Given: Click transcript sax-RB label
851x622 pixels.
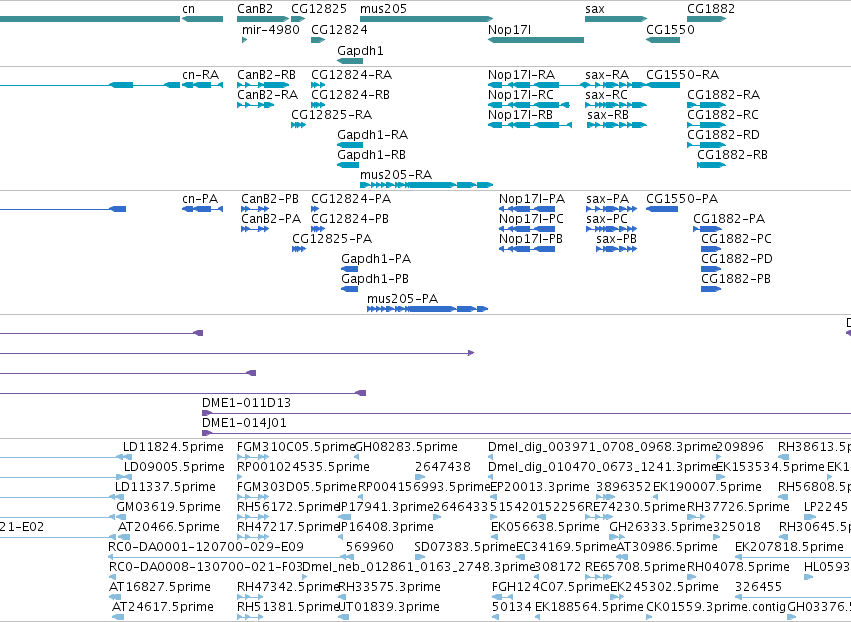Looking at the screenshot, I should 608,115.
